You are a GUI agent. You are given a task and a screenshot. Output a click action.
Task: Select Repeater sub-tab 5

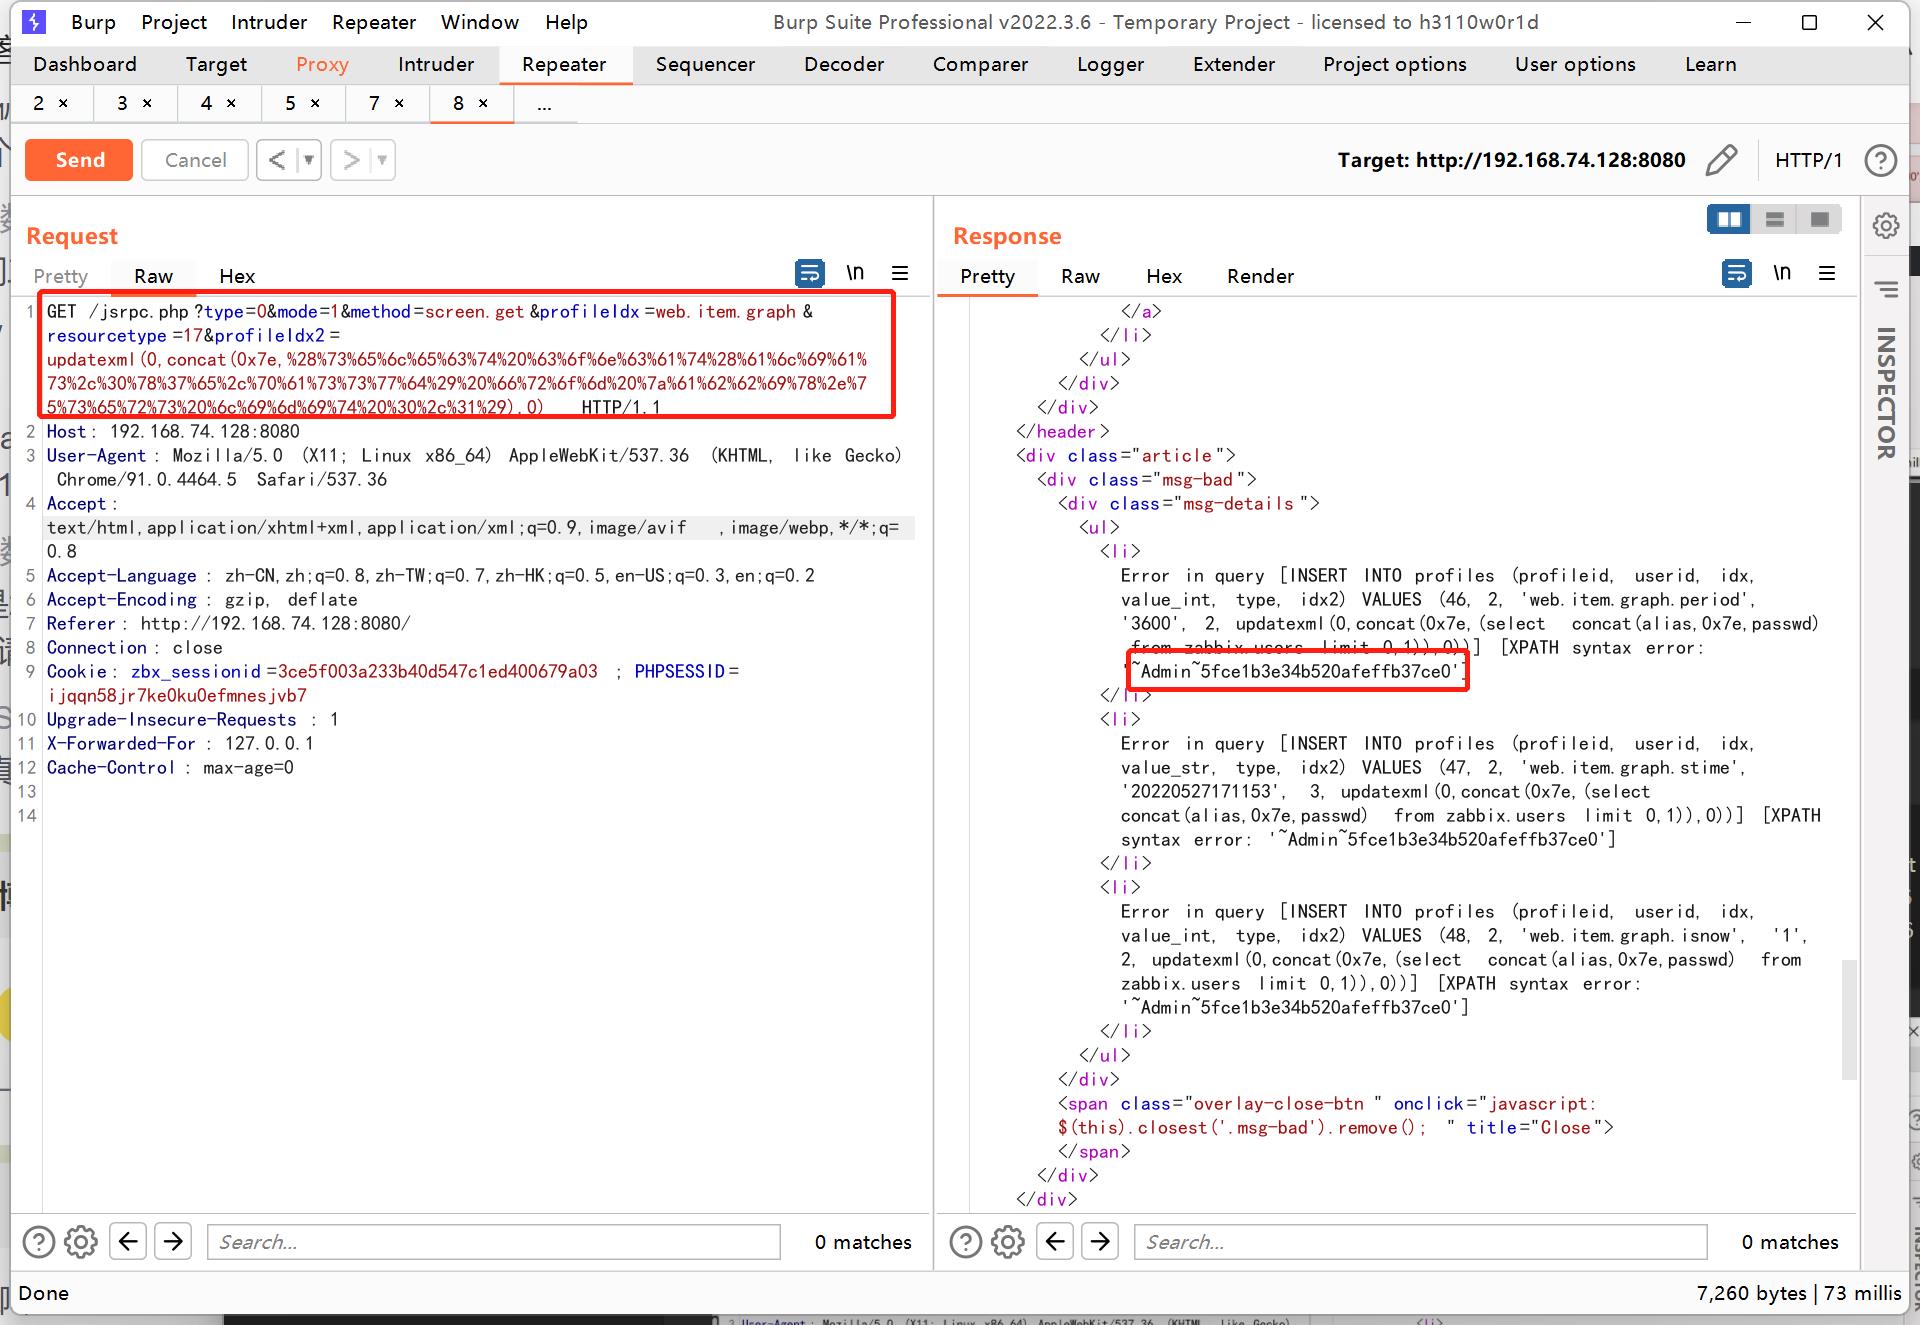pos(290,103)
